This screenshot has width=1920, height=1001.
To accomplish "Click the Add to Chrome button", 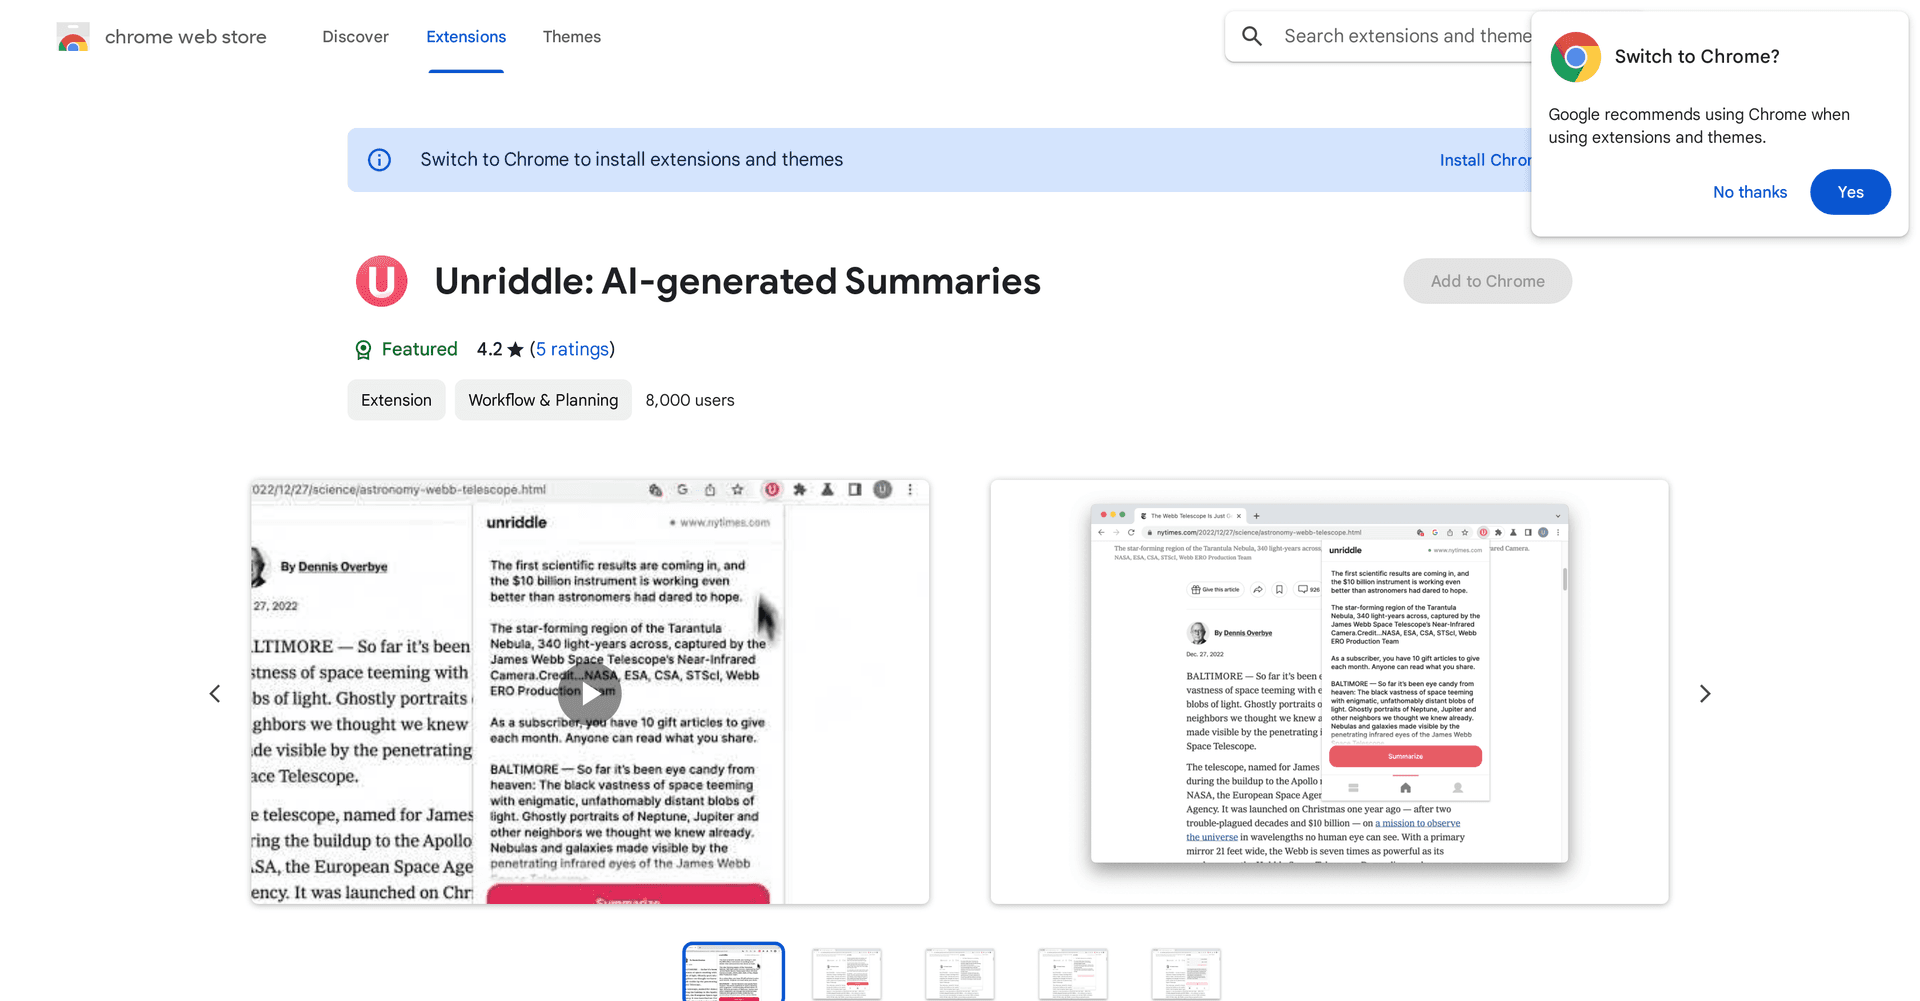I will pos(1487,281).
